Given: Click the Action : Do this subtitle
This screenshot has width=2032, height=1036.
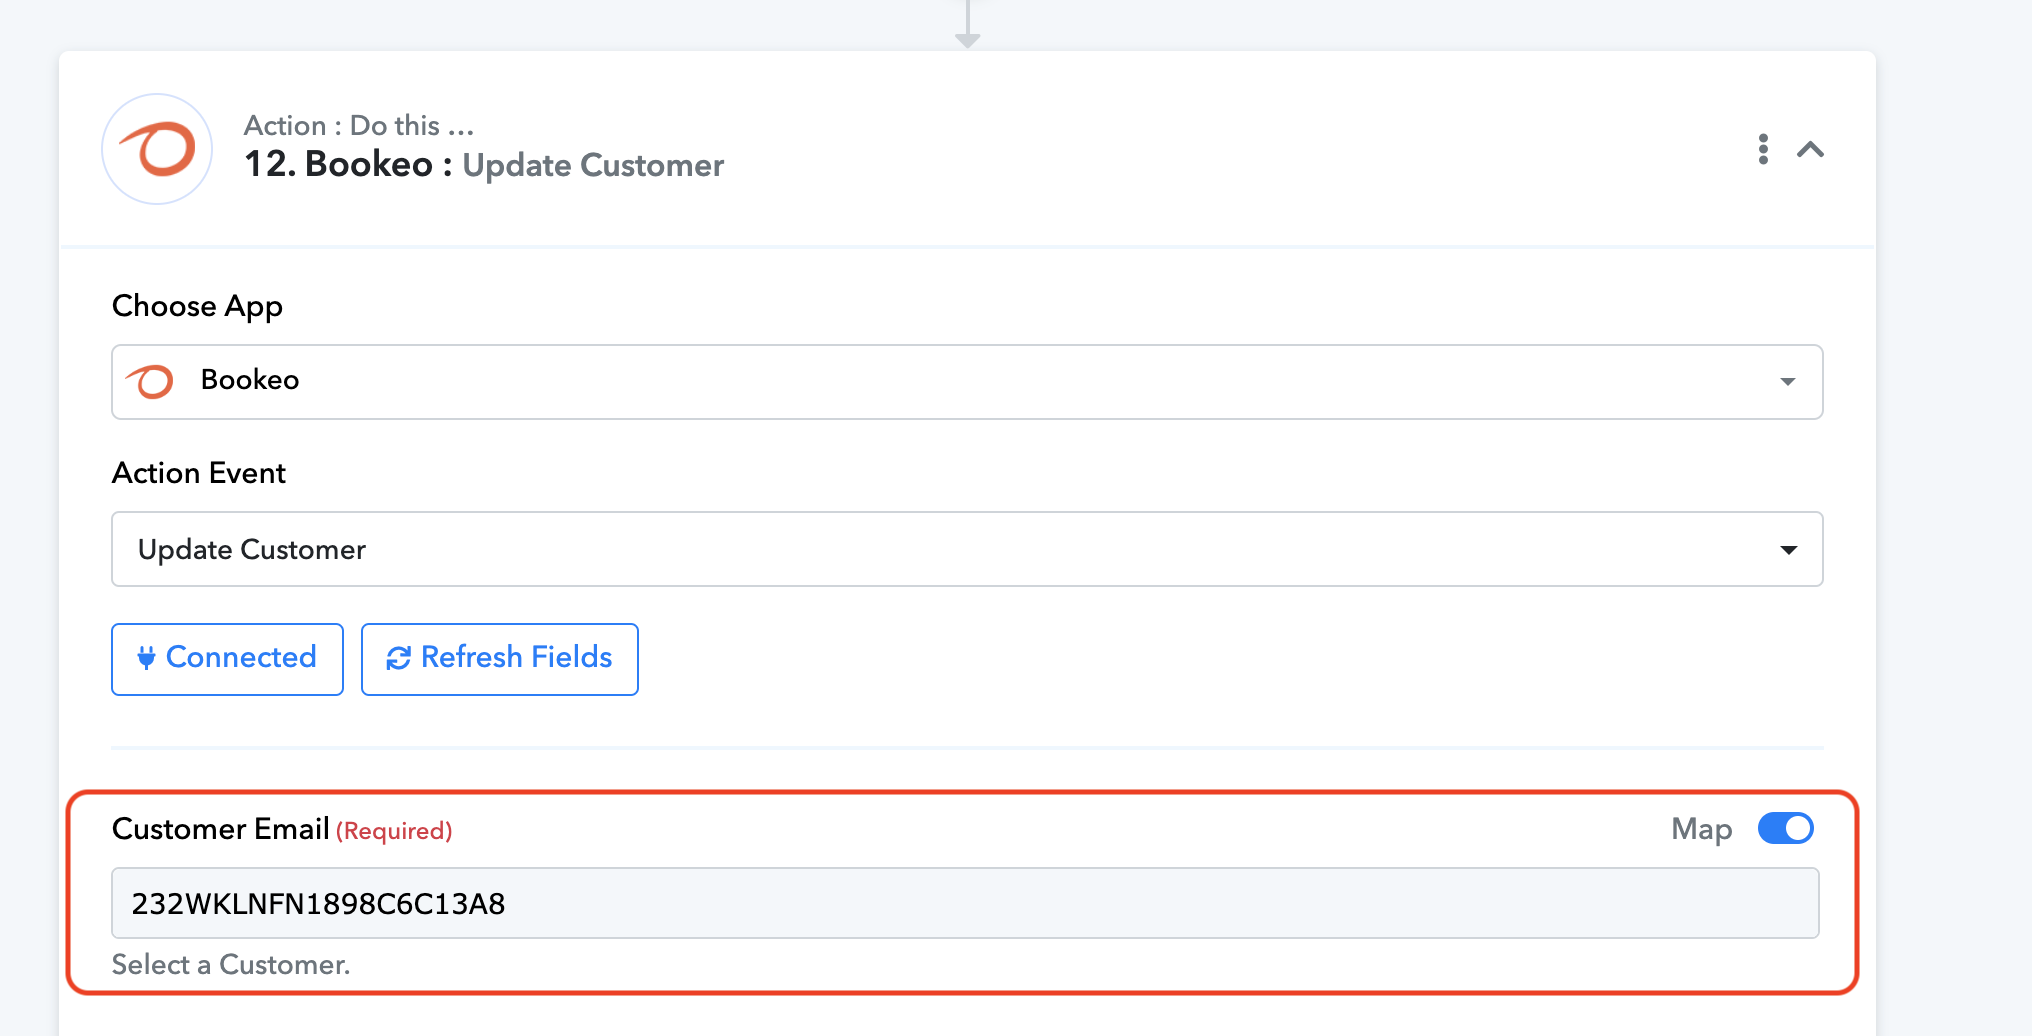Looking at the screenshot, I should [359, 126].
